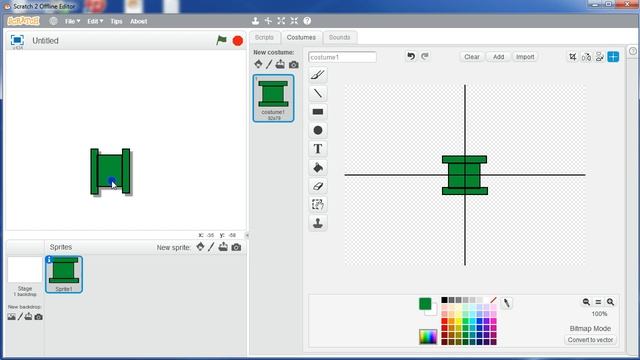Redo the paint action
This screenshot has width=640, height=360.
tap(425, 56)
